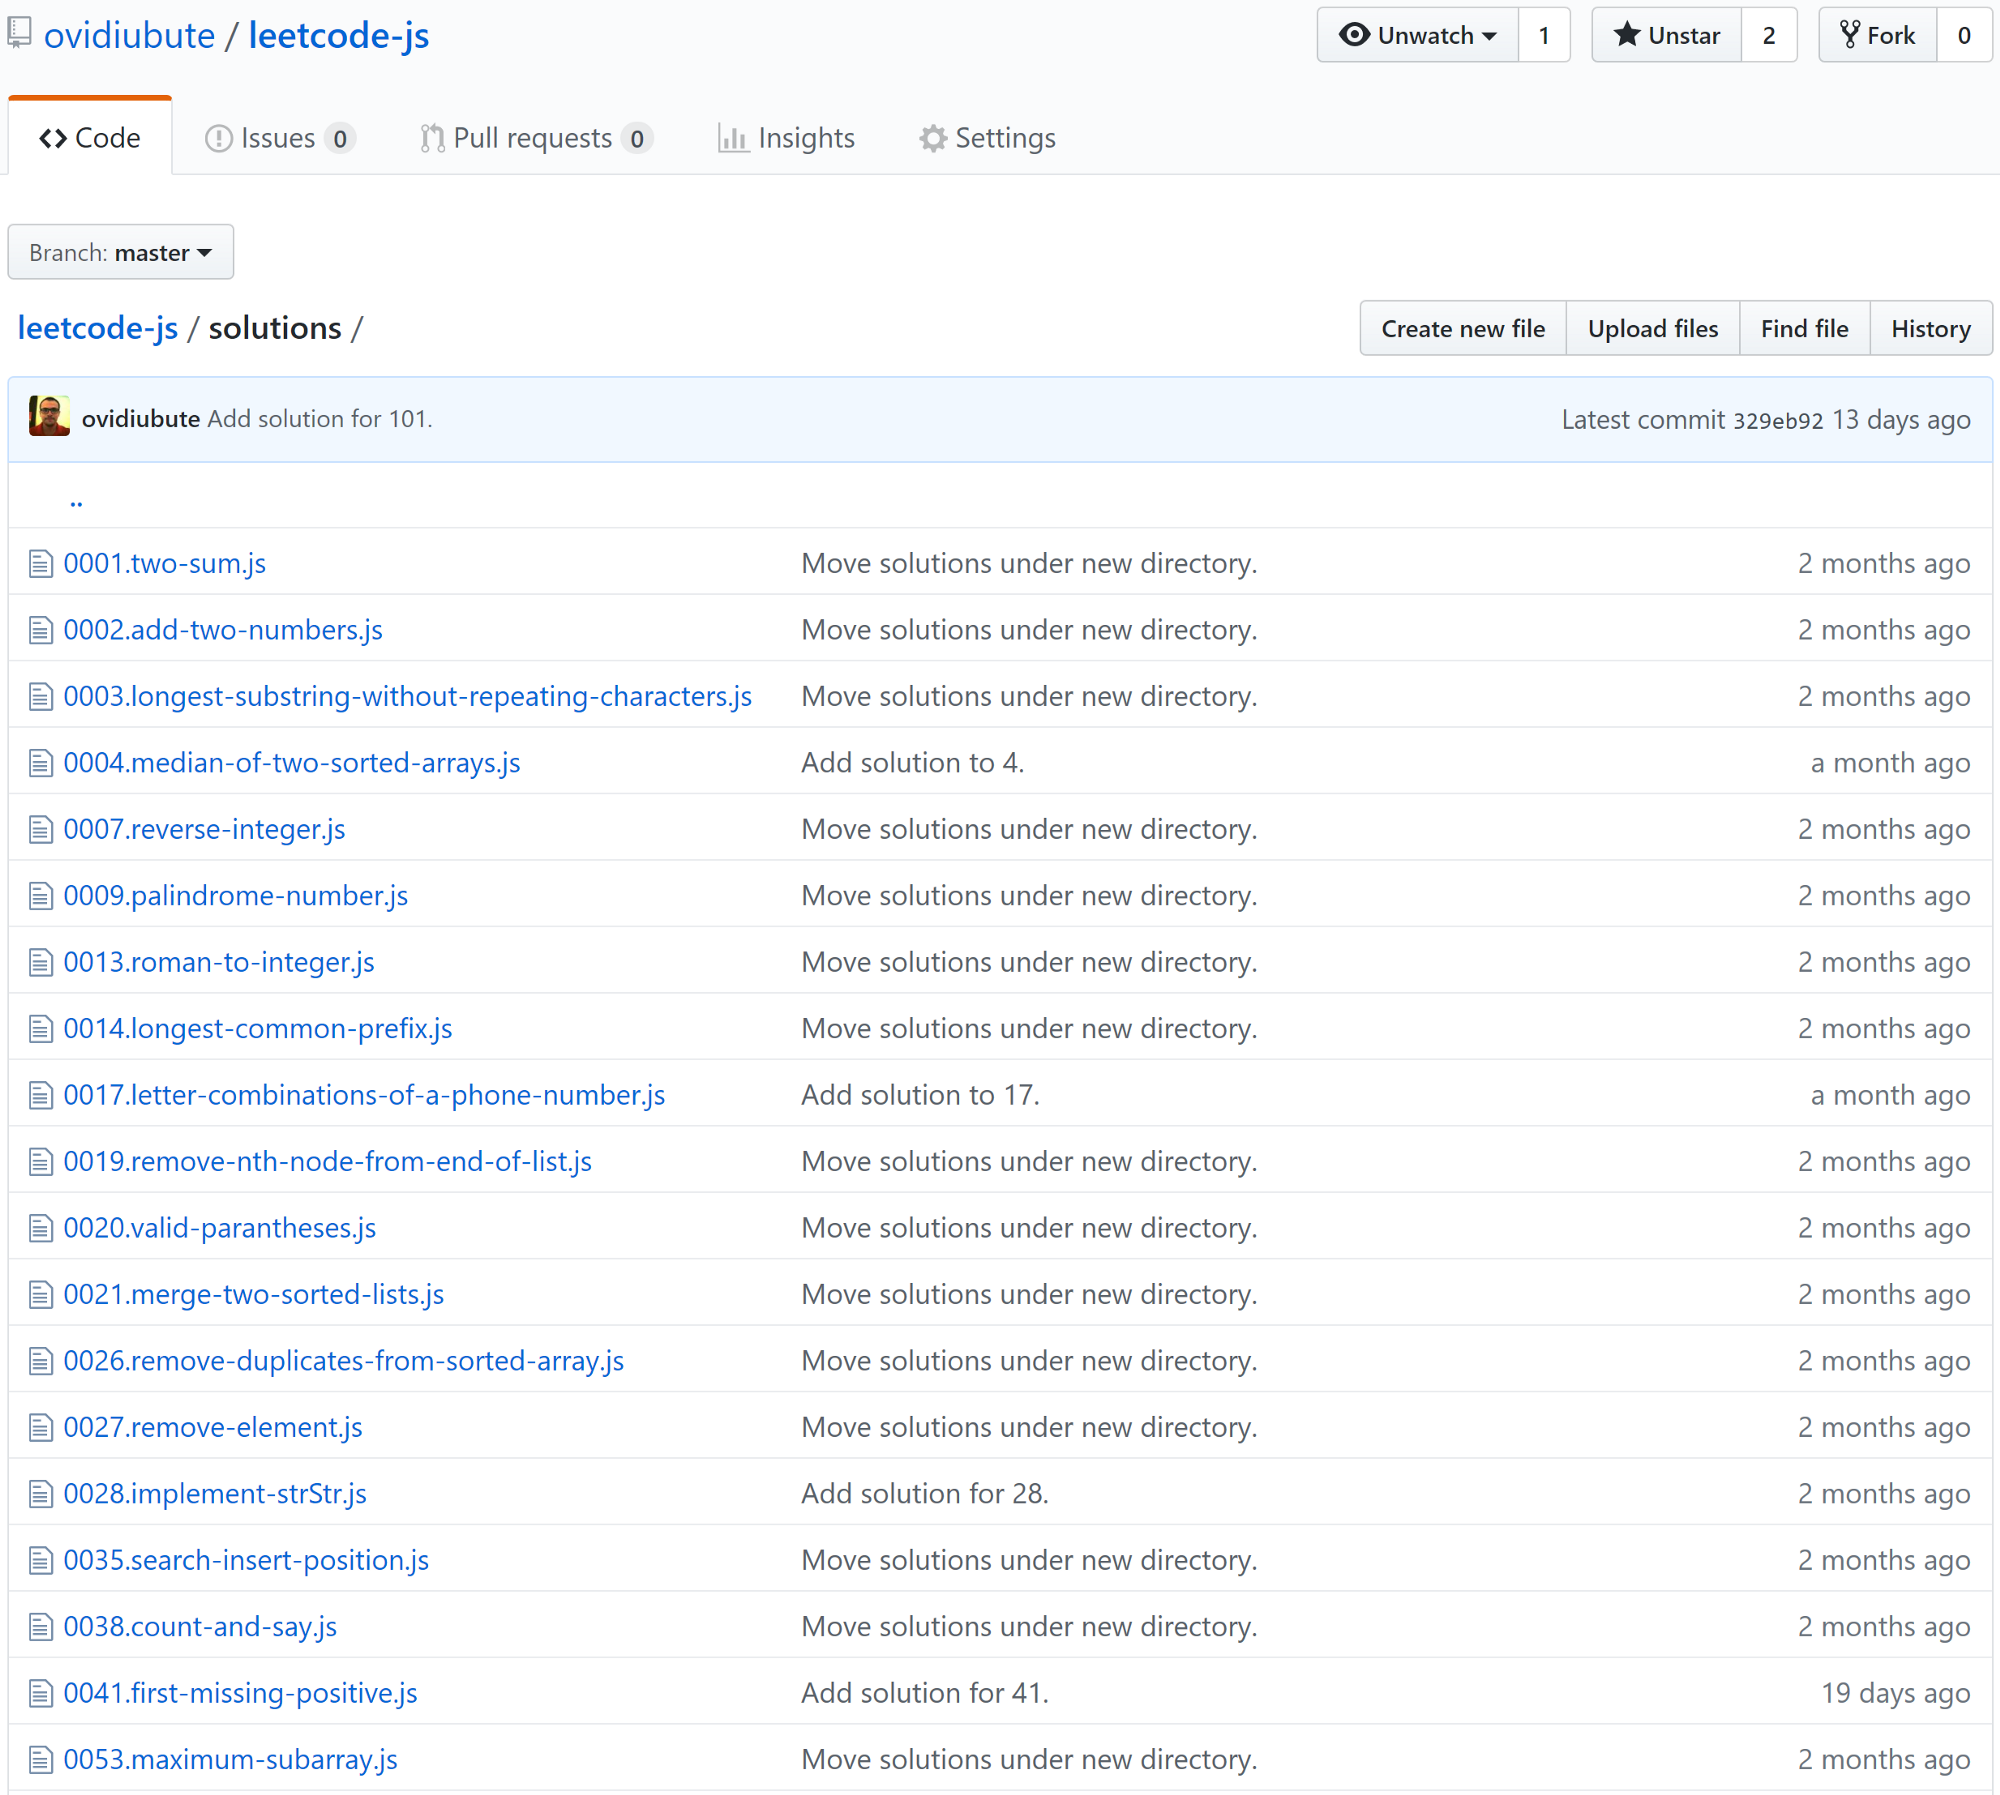Fork the leetcode-js repository
2000x1795 pixels.
click(1877, 35)
